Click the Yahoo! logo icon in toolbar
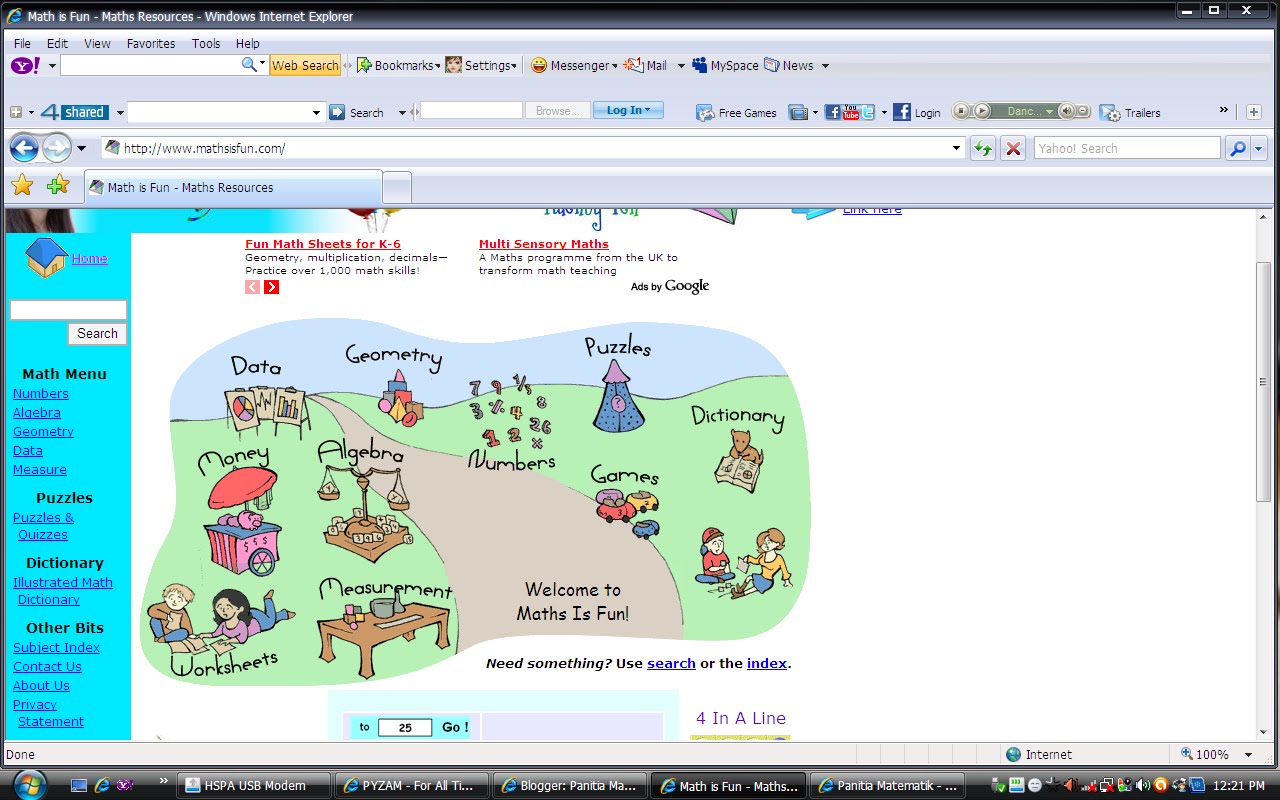This screenshot has width=1280, height=800. coord(25,65)
